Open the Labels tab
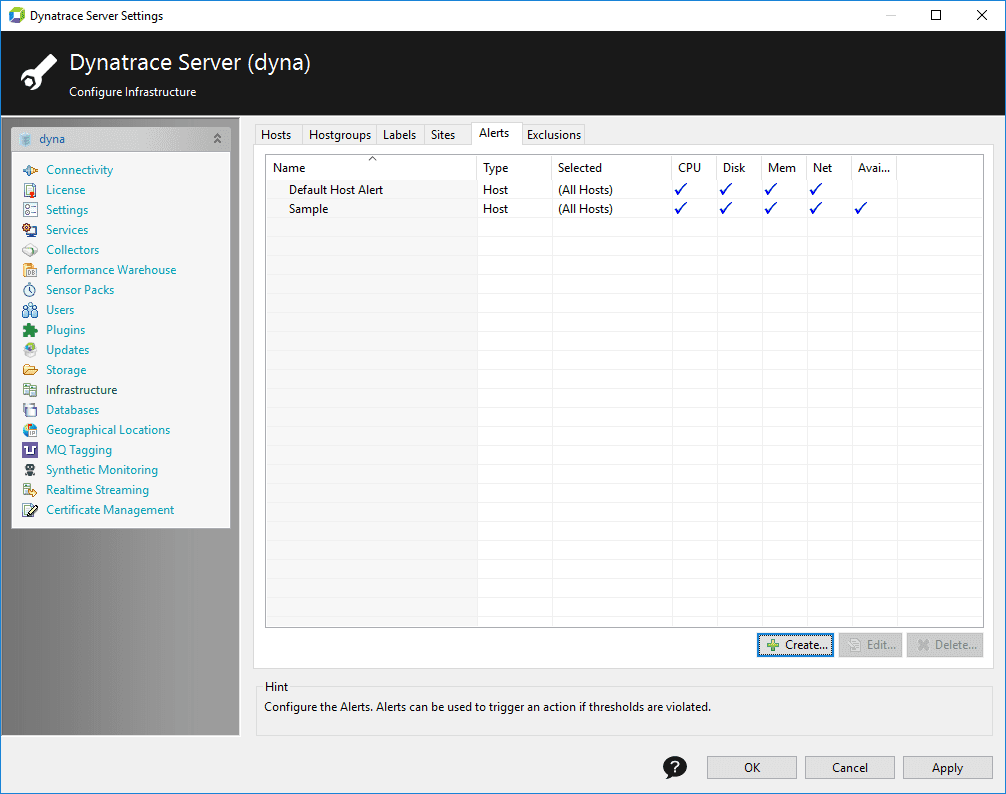Screen dimensions: 1006x794 click(x=399, y=135)
